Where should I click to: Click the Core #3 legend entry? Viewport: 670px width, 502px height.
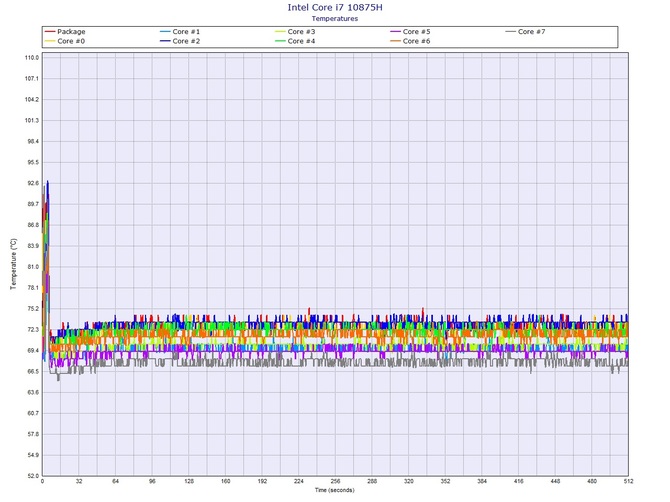[x=295, y=32]
